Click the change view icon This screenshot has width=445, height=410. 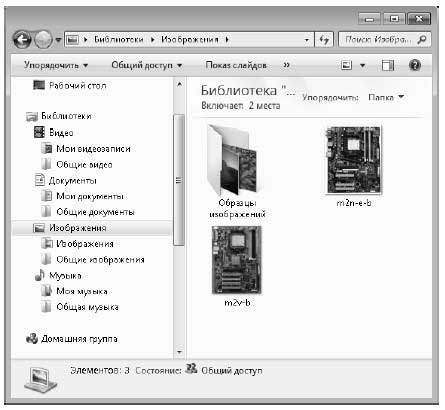[x=347, y=65]
